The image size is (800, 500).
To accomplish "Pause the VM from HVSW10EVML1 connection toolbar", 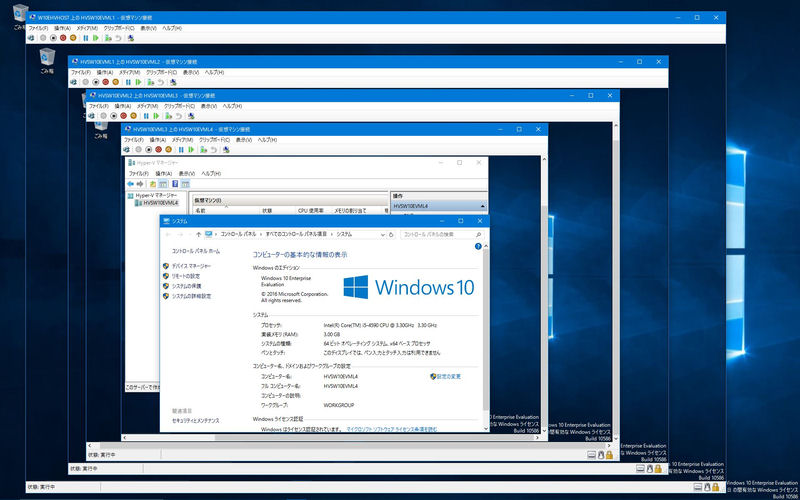I will [86, 38].
